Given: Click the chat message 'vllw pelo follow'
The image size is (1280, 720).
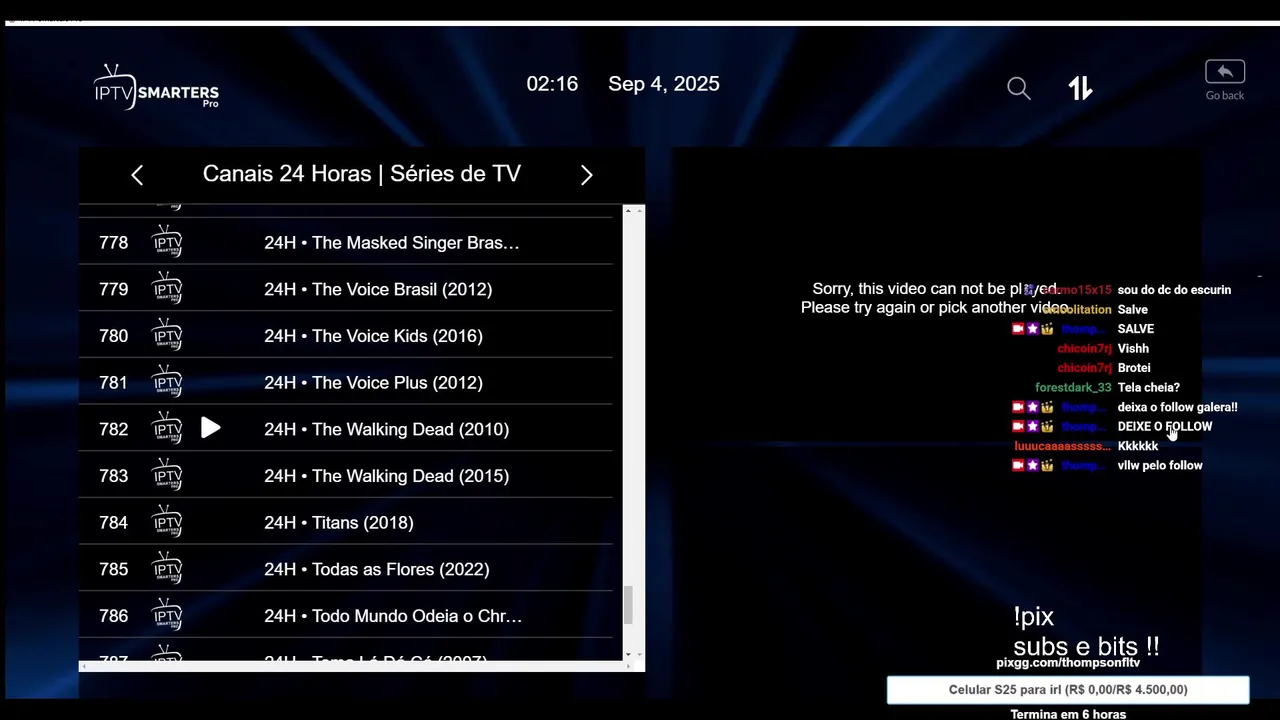Looking at the screenshot, I should [x=1160, y=466].
